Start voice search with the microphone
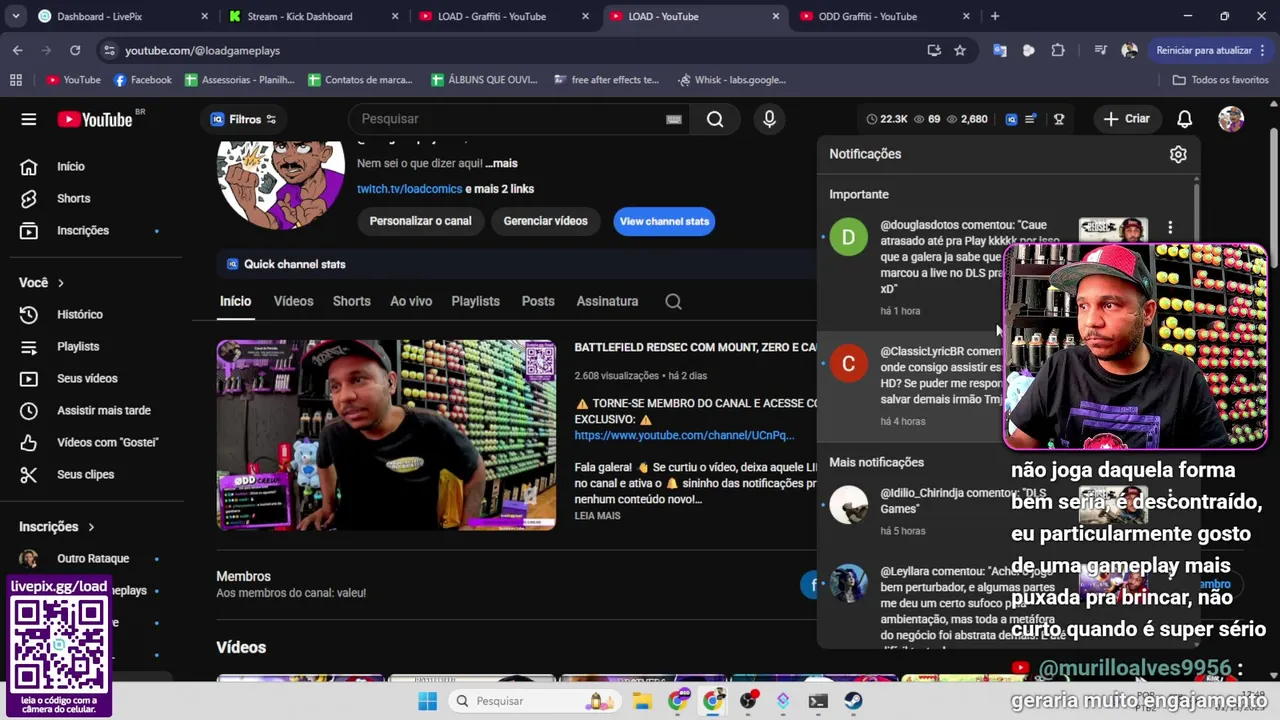The width and height of the screenshot is (1280, 720). pyautogui.click(x=769, y=119)
